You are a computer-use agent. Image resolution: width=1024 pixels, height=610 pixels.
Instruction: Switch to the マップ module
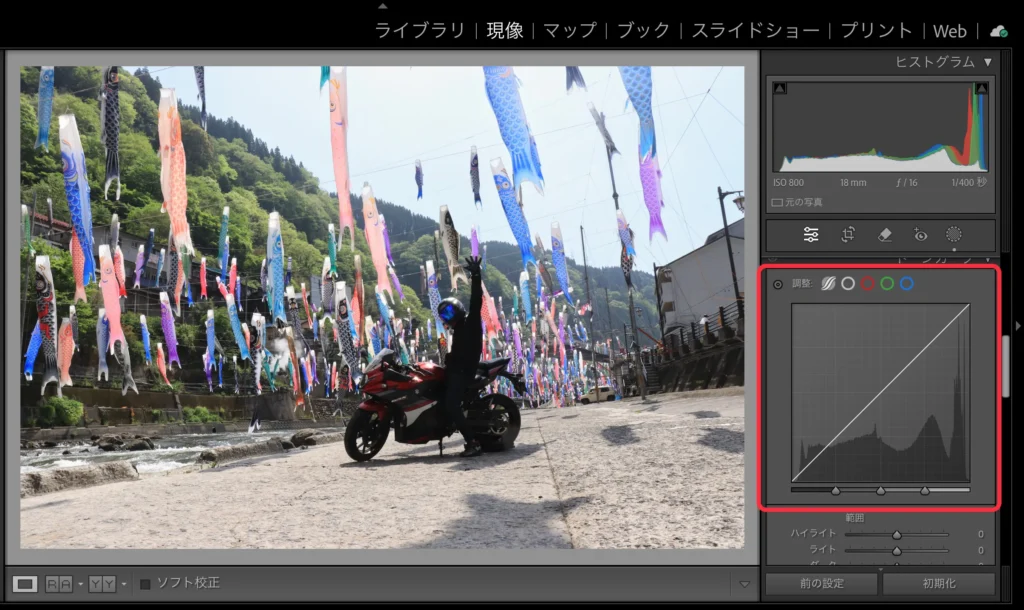point(569,31)
